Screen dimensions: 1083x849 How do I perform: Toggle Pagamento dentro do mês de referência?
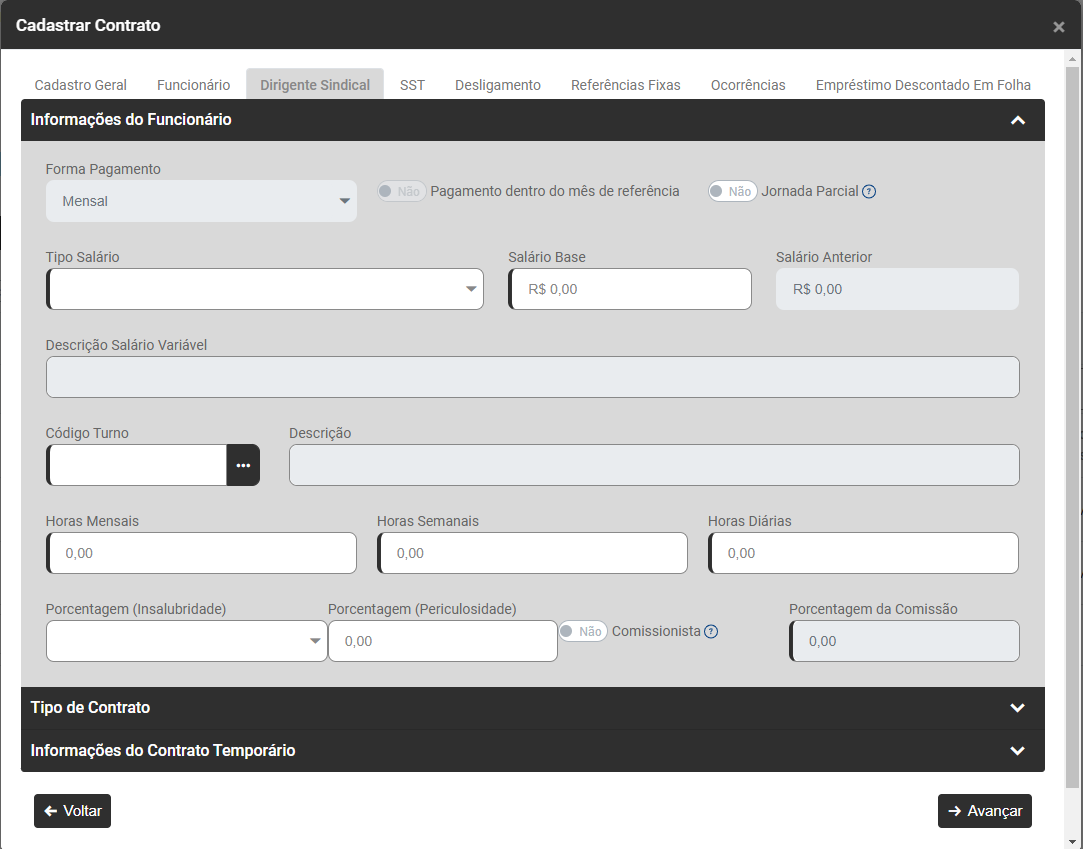[401, 191]
